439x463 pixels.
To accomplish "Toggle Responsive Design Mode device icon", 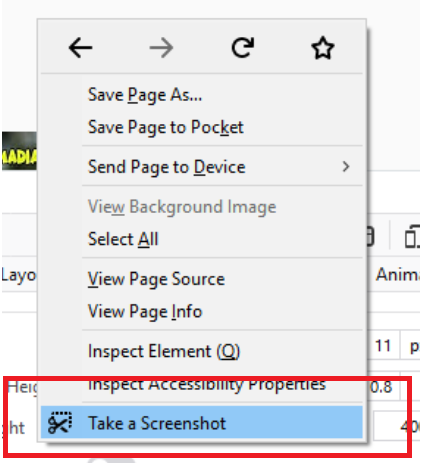I will click(412, 237).
